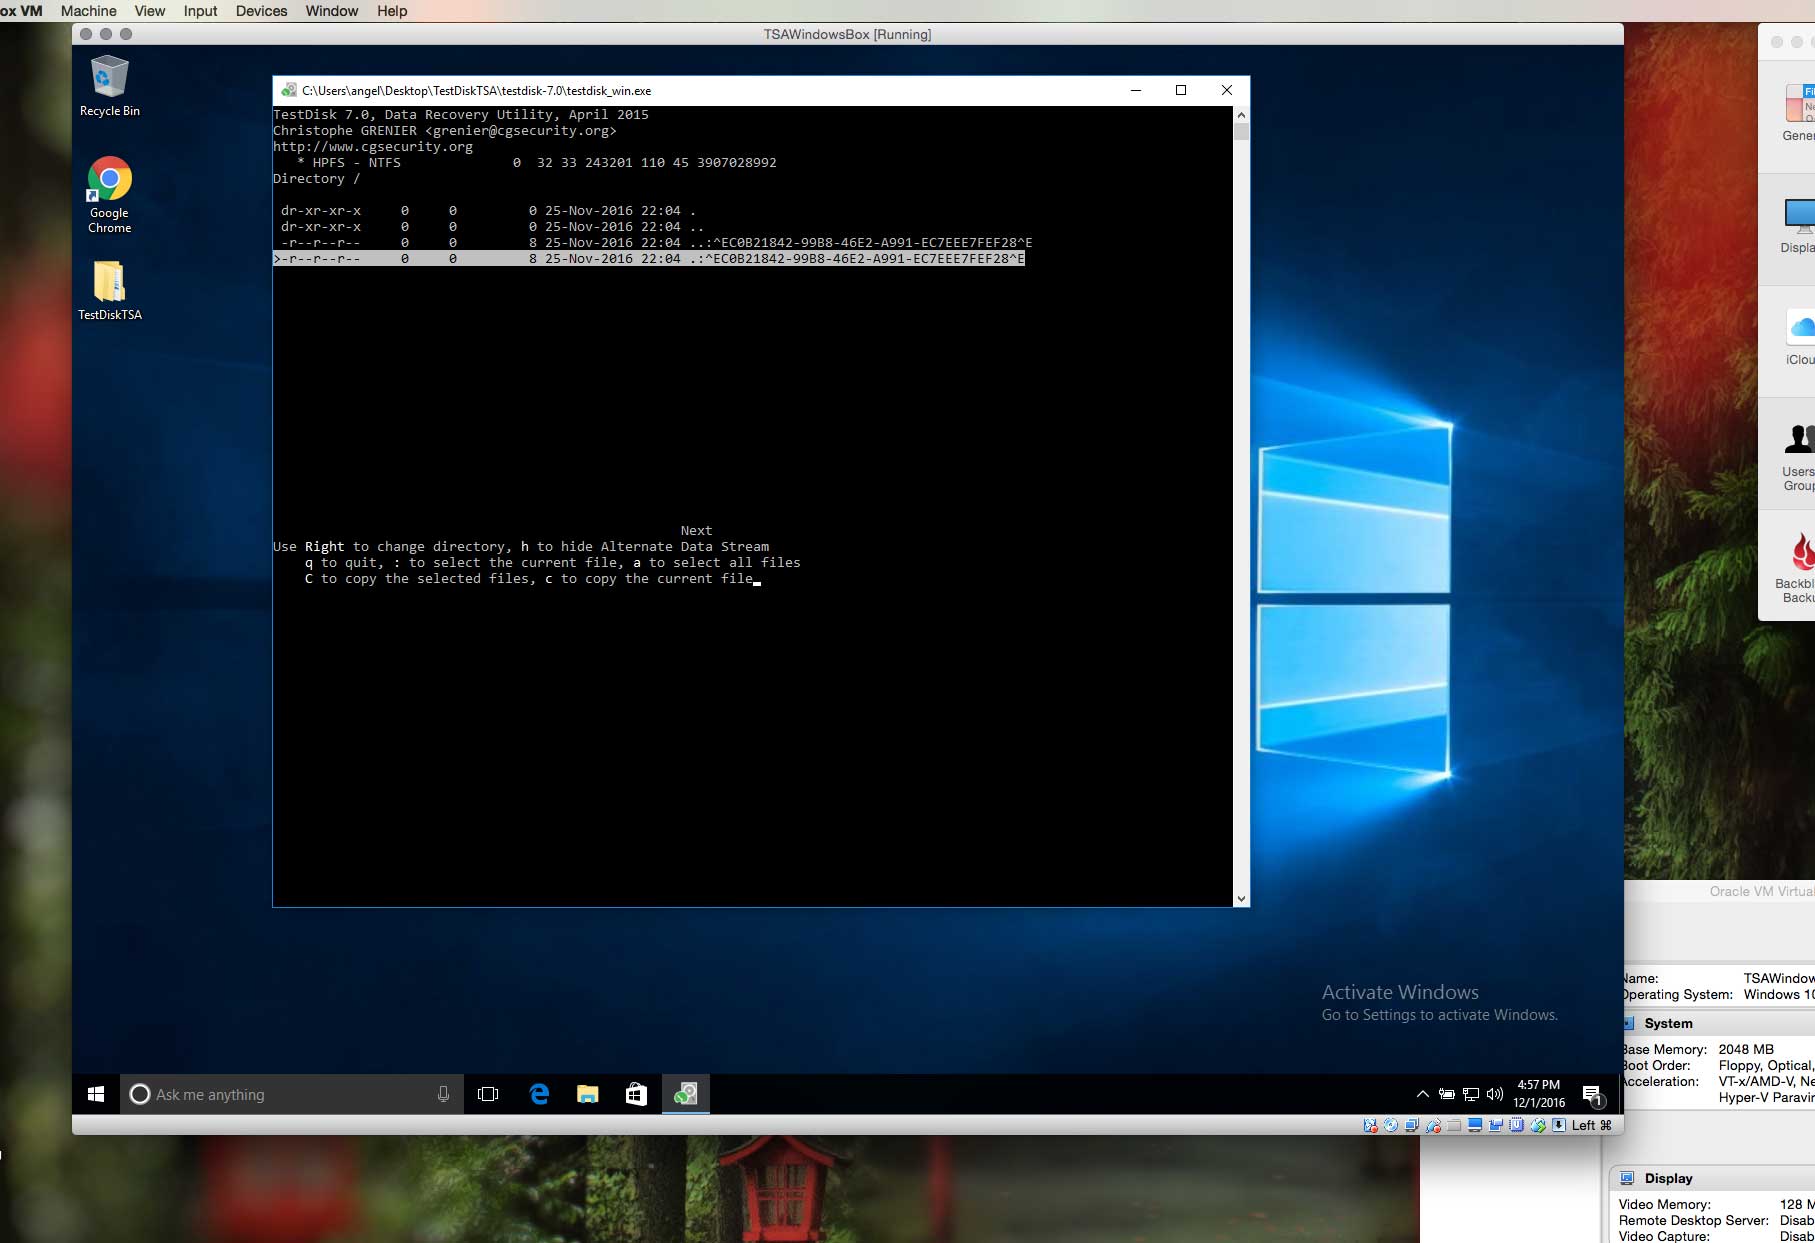The height and width of the screenshot is (1243, 1815).
Task: Click VirtualBox keyboard capture arrow icon
Action: [1559, 1125]
